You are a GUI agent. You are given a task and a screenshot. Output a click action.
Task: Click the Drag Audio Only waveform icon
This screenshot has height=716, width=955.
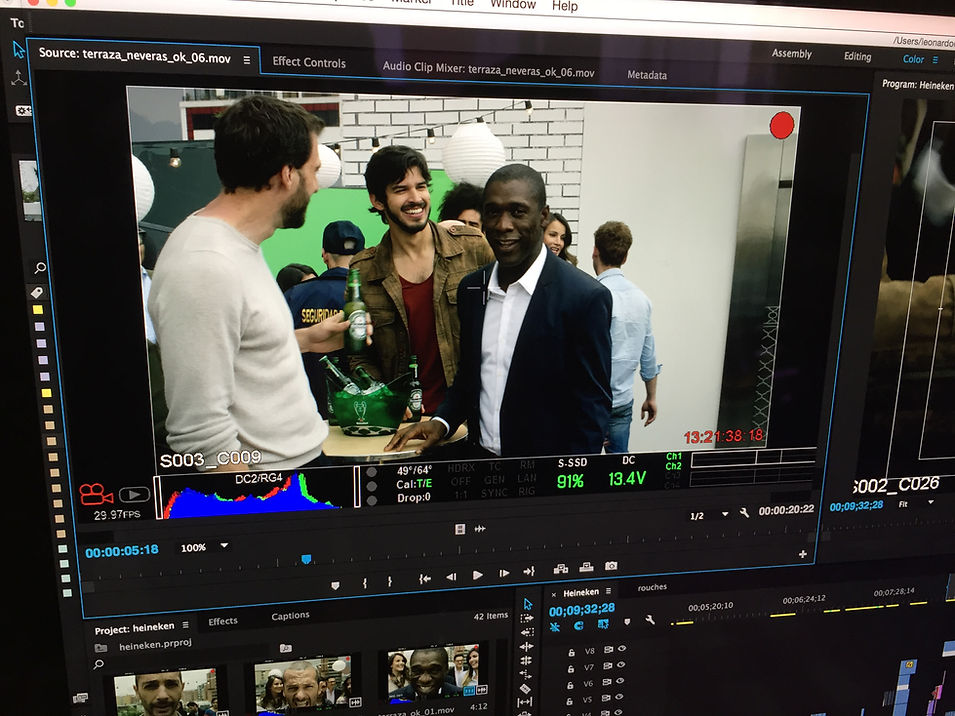[480, 528]
